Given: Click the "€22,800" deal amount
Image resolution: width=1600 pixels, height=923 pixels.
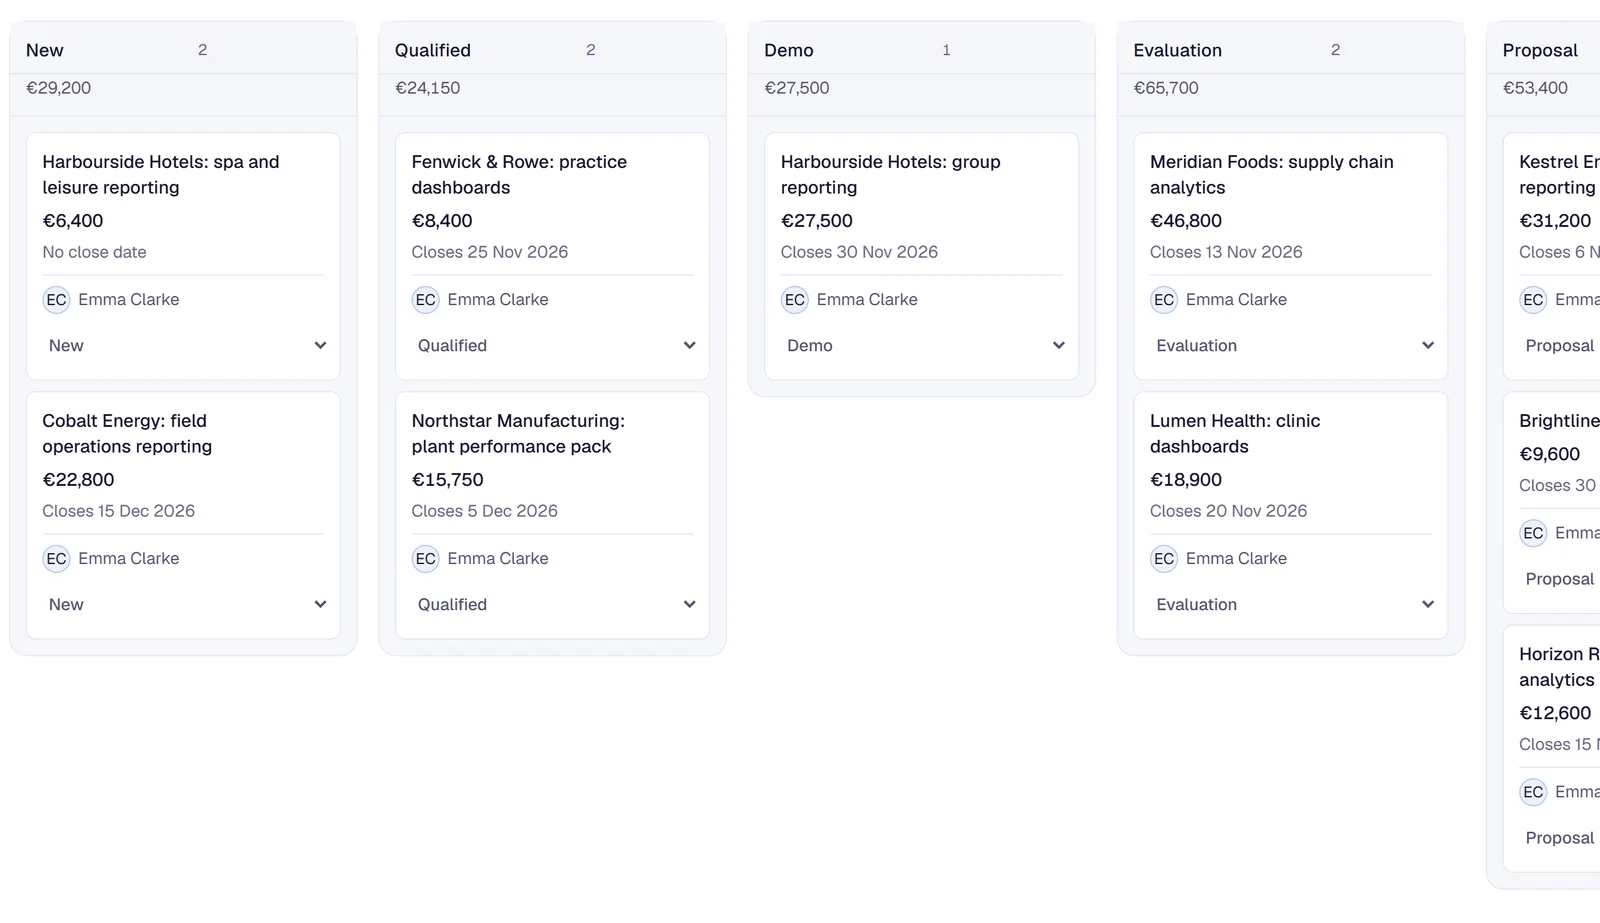Looking at the screenshot, I should point(79,480).
